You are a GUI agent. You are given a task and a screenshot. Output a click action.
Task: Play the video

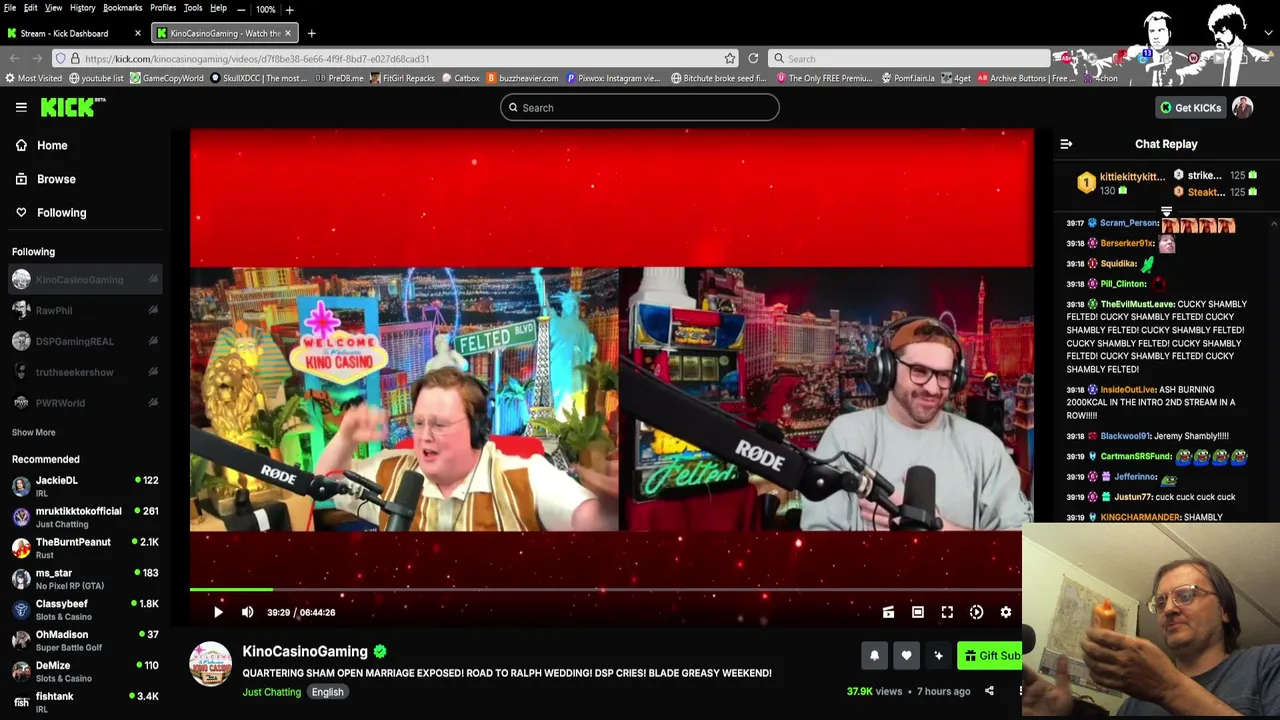pos(218,612)
